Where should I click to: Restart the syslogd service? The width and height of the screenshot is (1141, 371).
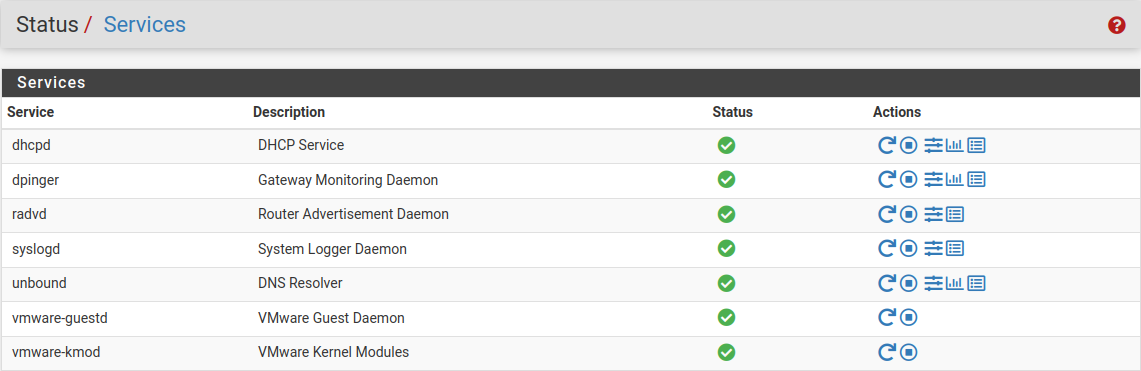(886, 249)
